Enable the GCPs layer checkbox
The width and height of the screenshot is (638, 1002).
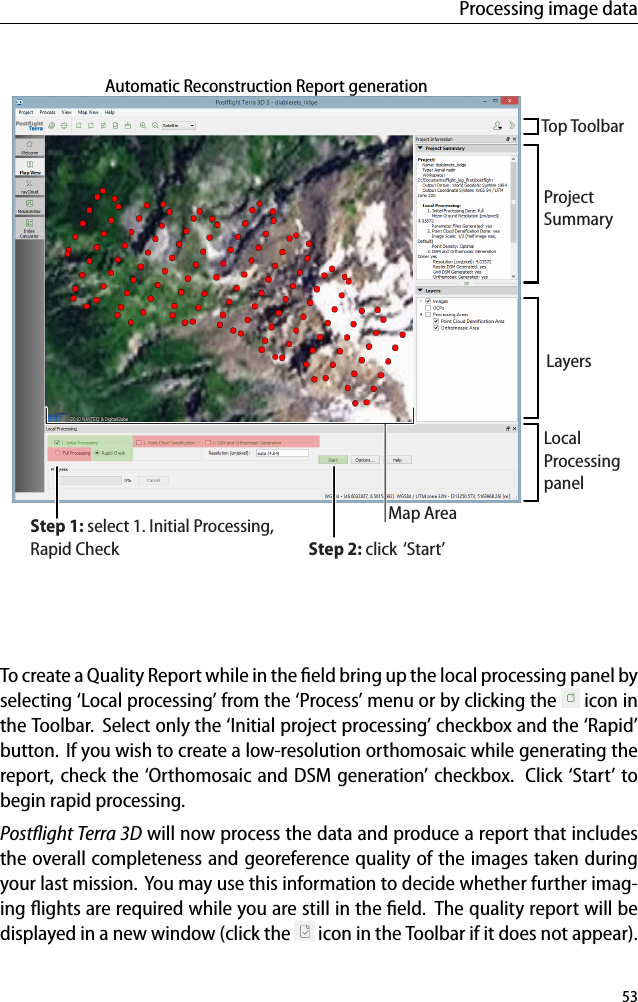point(428,308)
